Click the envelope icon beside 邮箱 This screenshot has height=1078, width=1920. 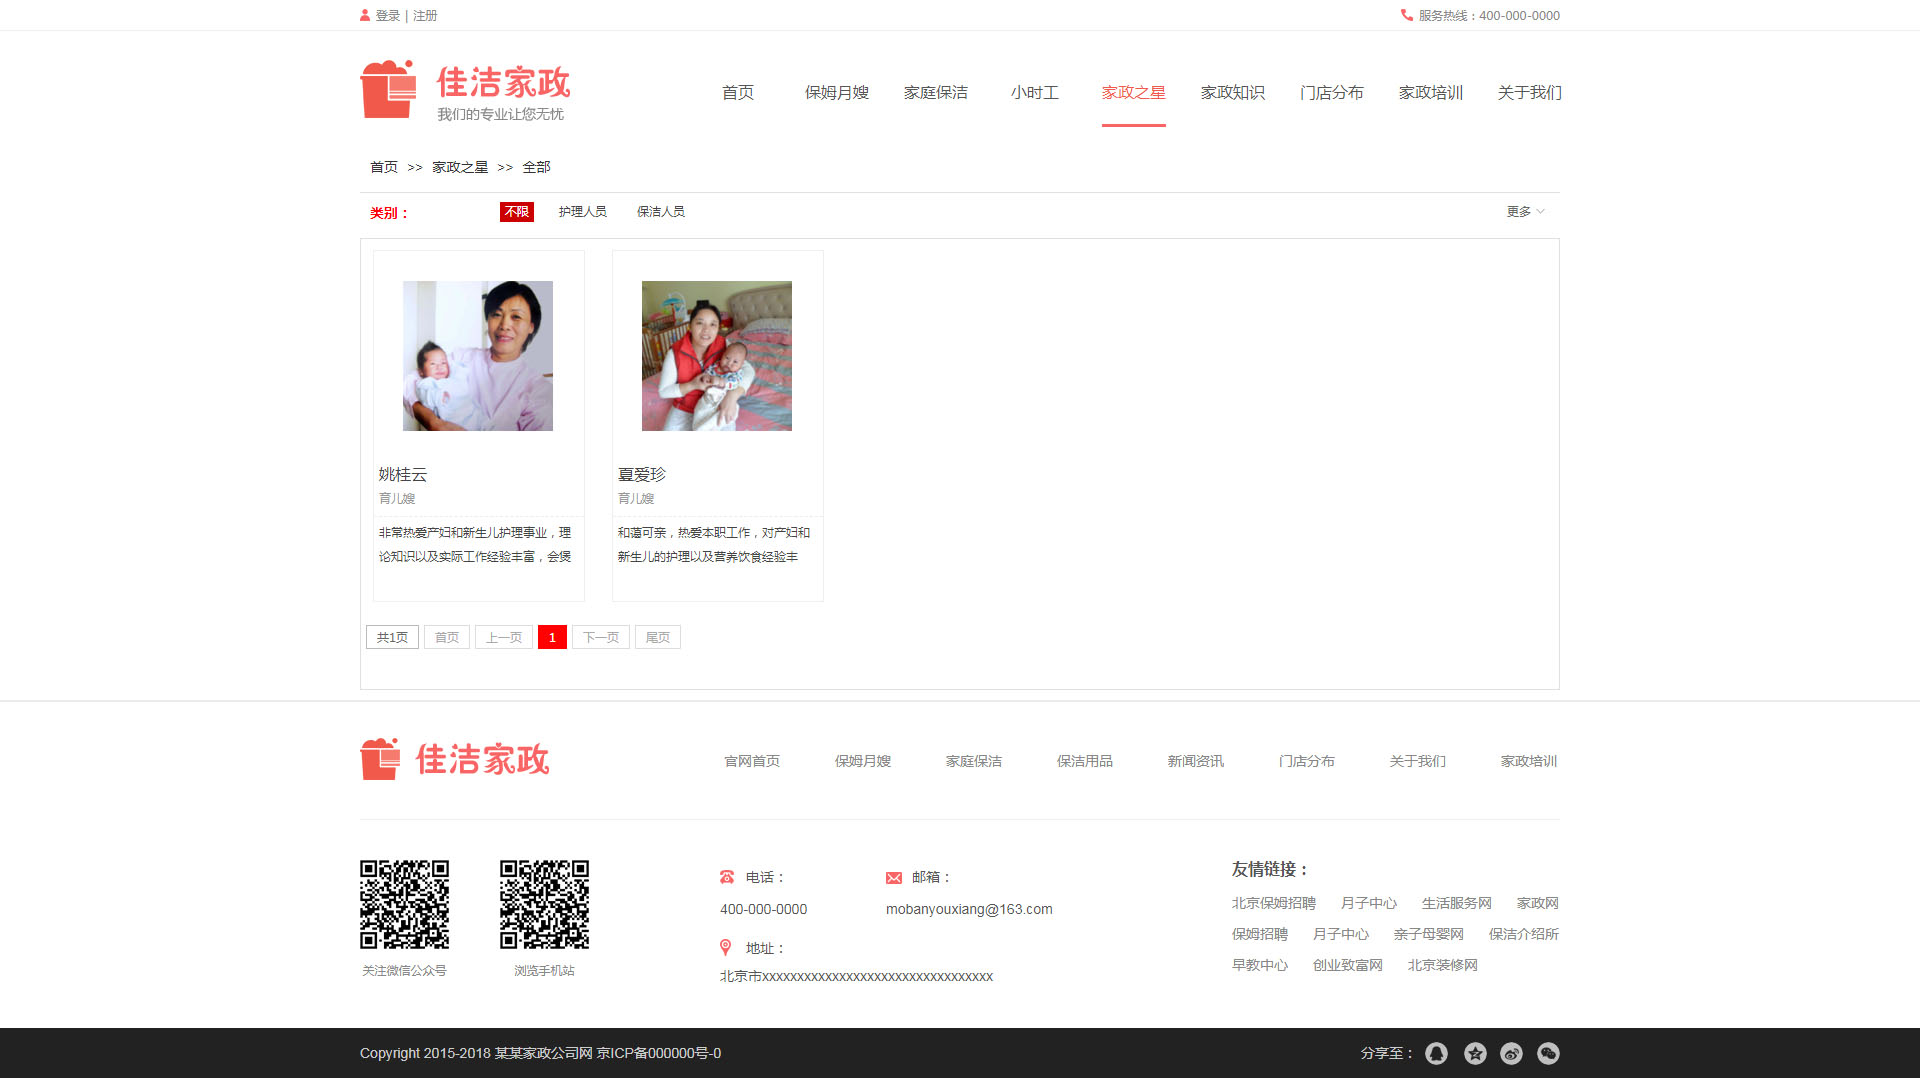(x=894, y=878)
